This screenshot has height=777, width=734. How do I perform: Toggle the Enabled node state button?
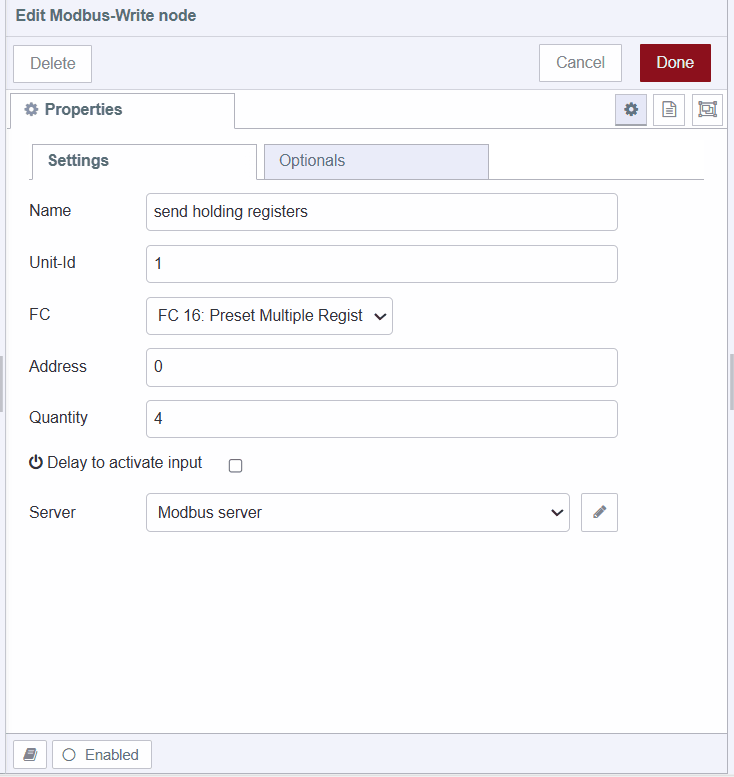tap(101, 755)
